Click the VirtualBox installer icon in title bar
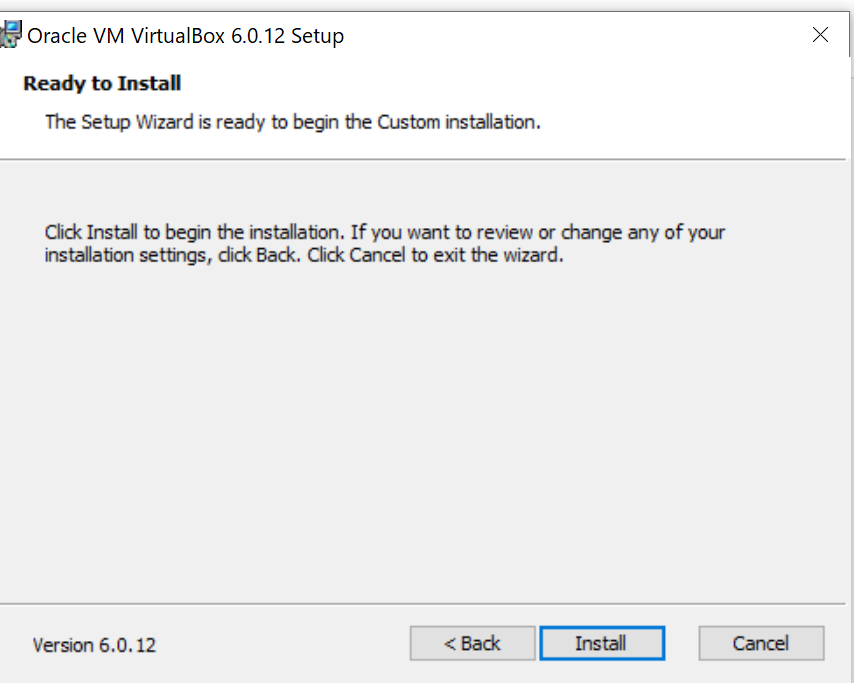The width and height of the screenshot is (854, 683). click(x=11, y=35)
